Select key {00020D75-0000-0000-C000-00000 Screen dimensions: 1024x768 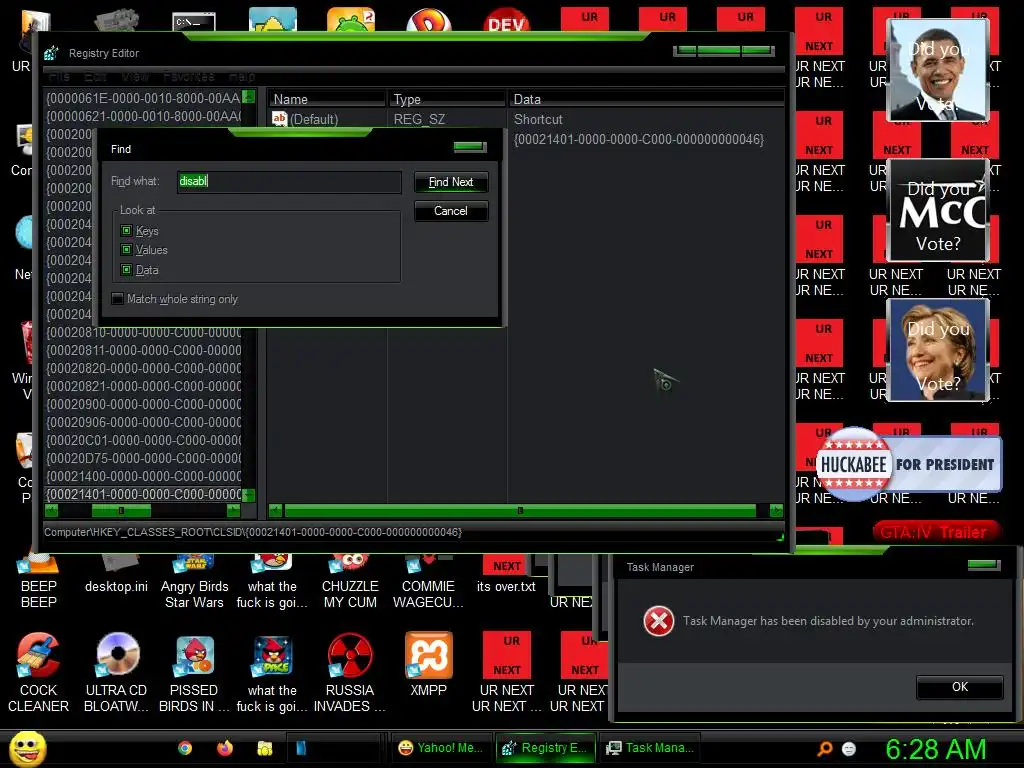(143, 458)
